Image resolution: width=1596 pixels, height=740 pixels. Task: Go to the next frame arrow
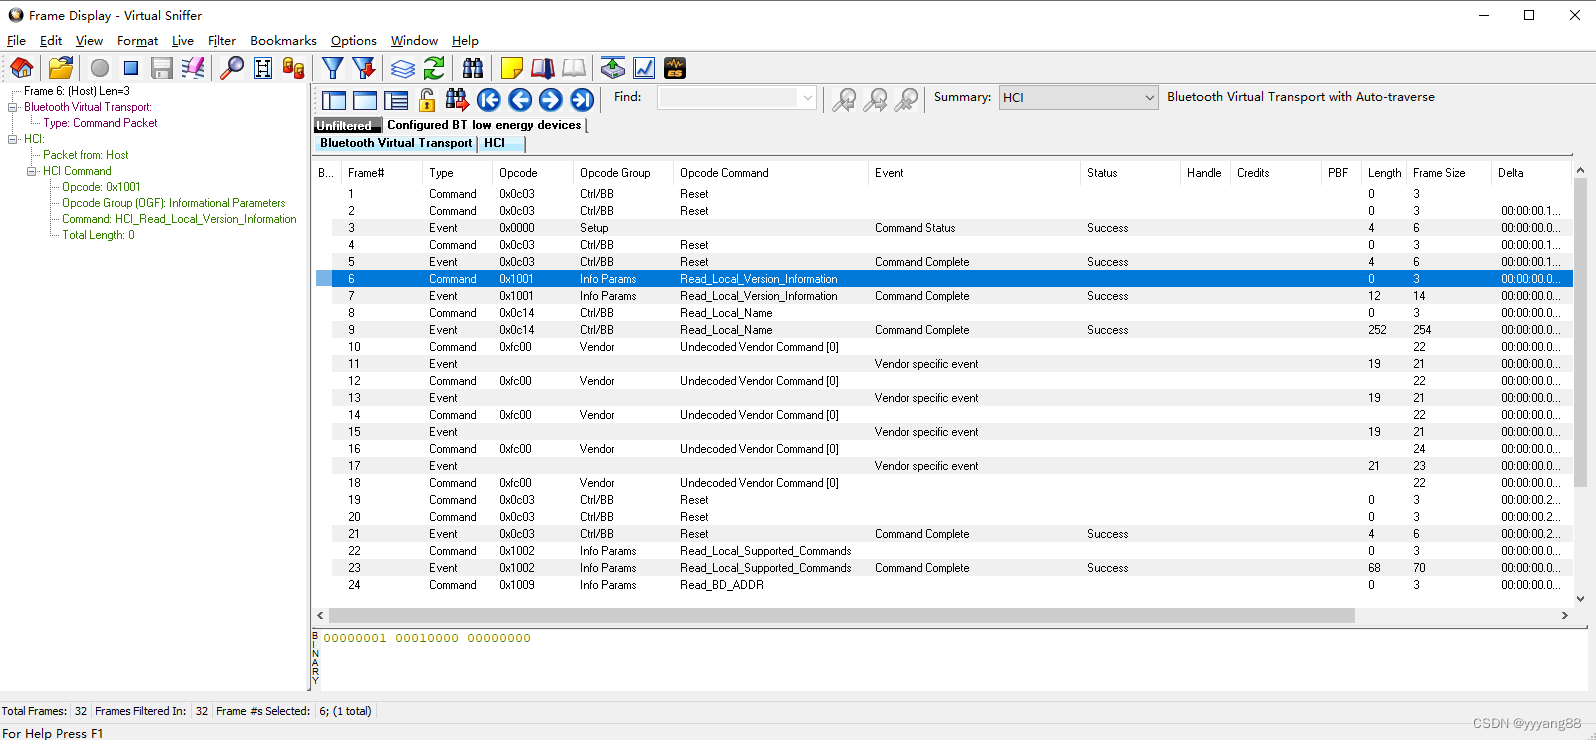tap(551, 99)
